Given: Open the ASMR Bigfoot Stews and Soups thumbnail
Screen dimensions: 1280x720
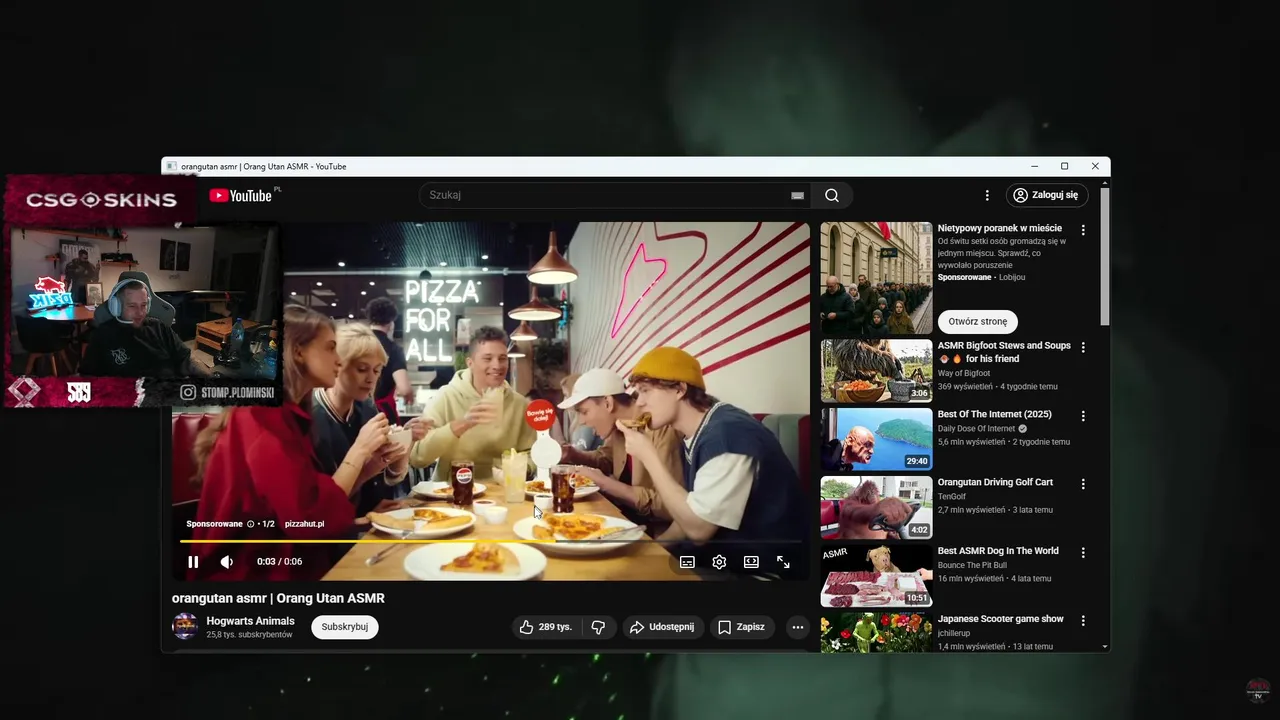Looking at the screenshot, I should click(x=876, y=371).
